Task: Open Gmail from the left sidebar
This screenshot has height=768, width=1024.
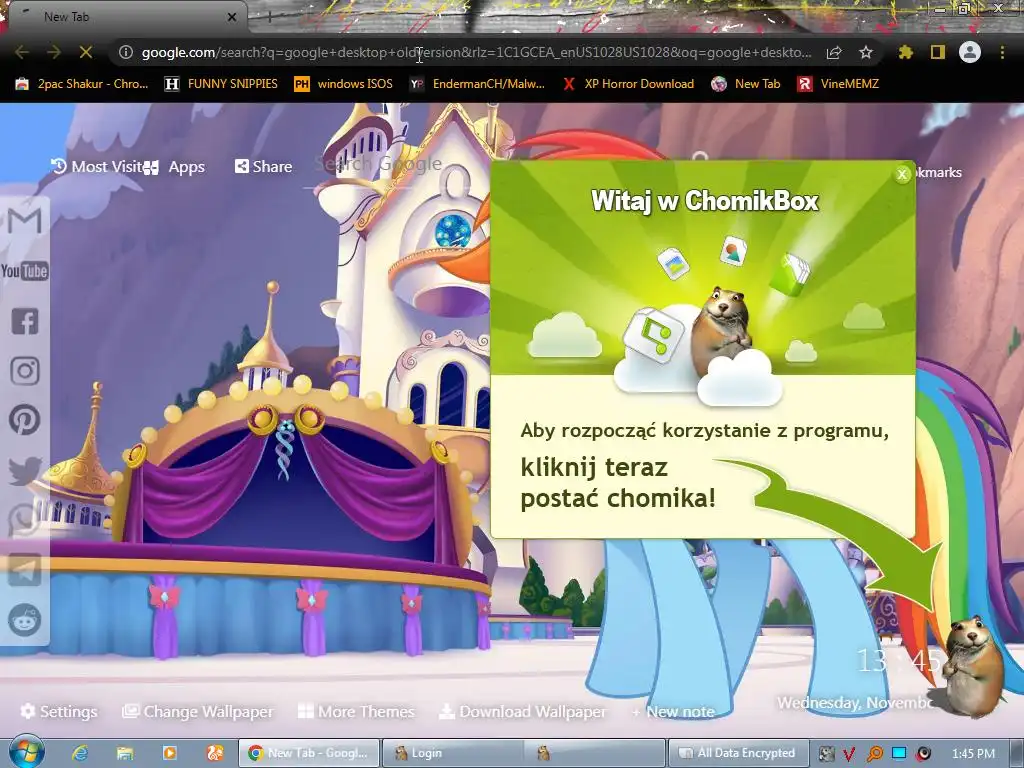Action: click(x=25, y=221)
